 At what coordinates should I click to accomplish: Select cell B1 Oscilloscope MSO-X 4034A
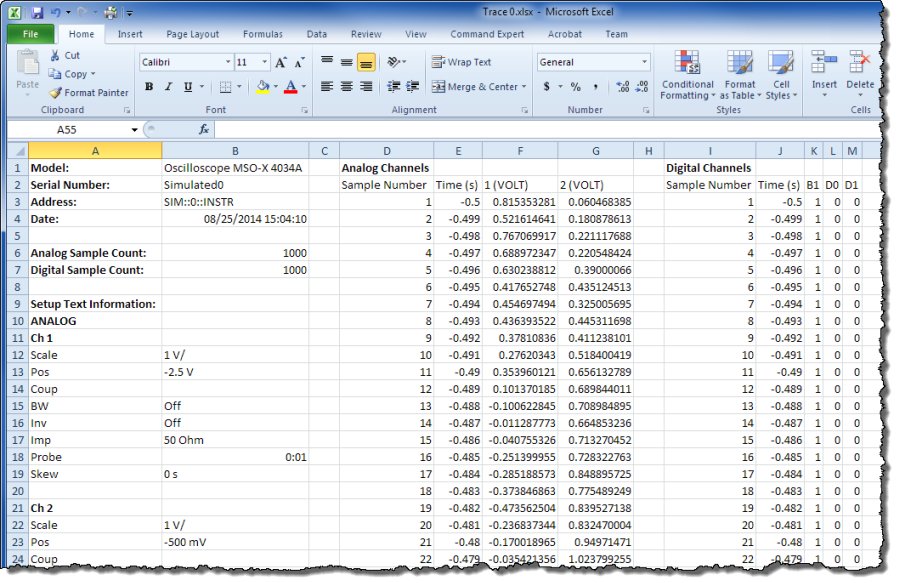[235, 168]
